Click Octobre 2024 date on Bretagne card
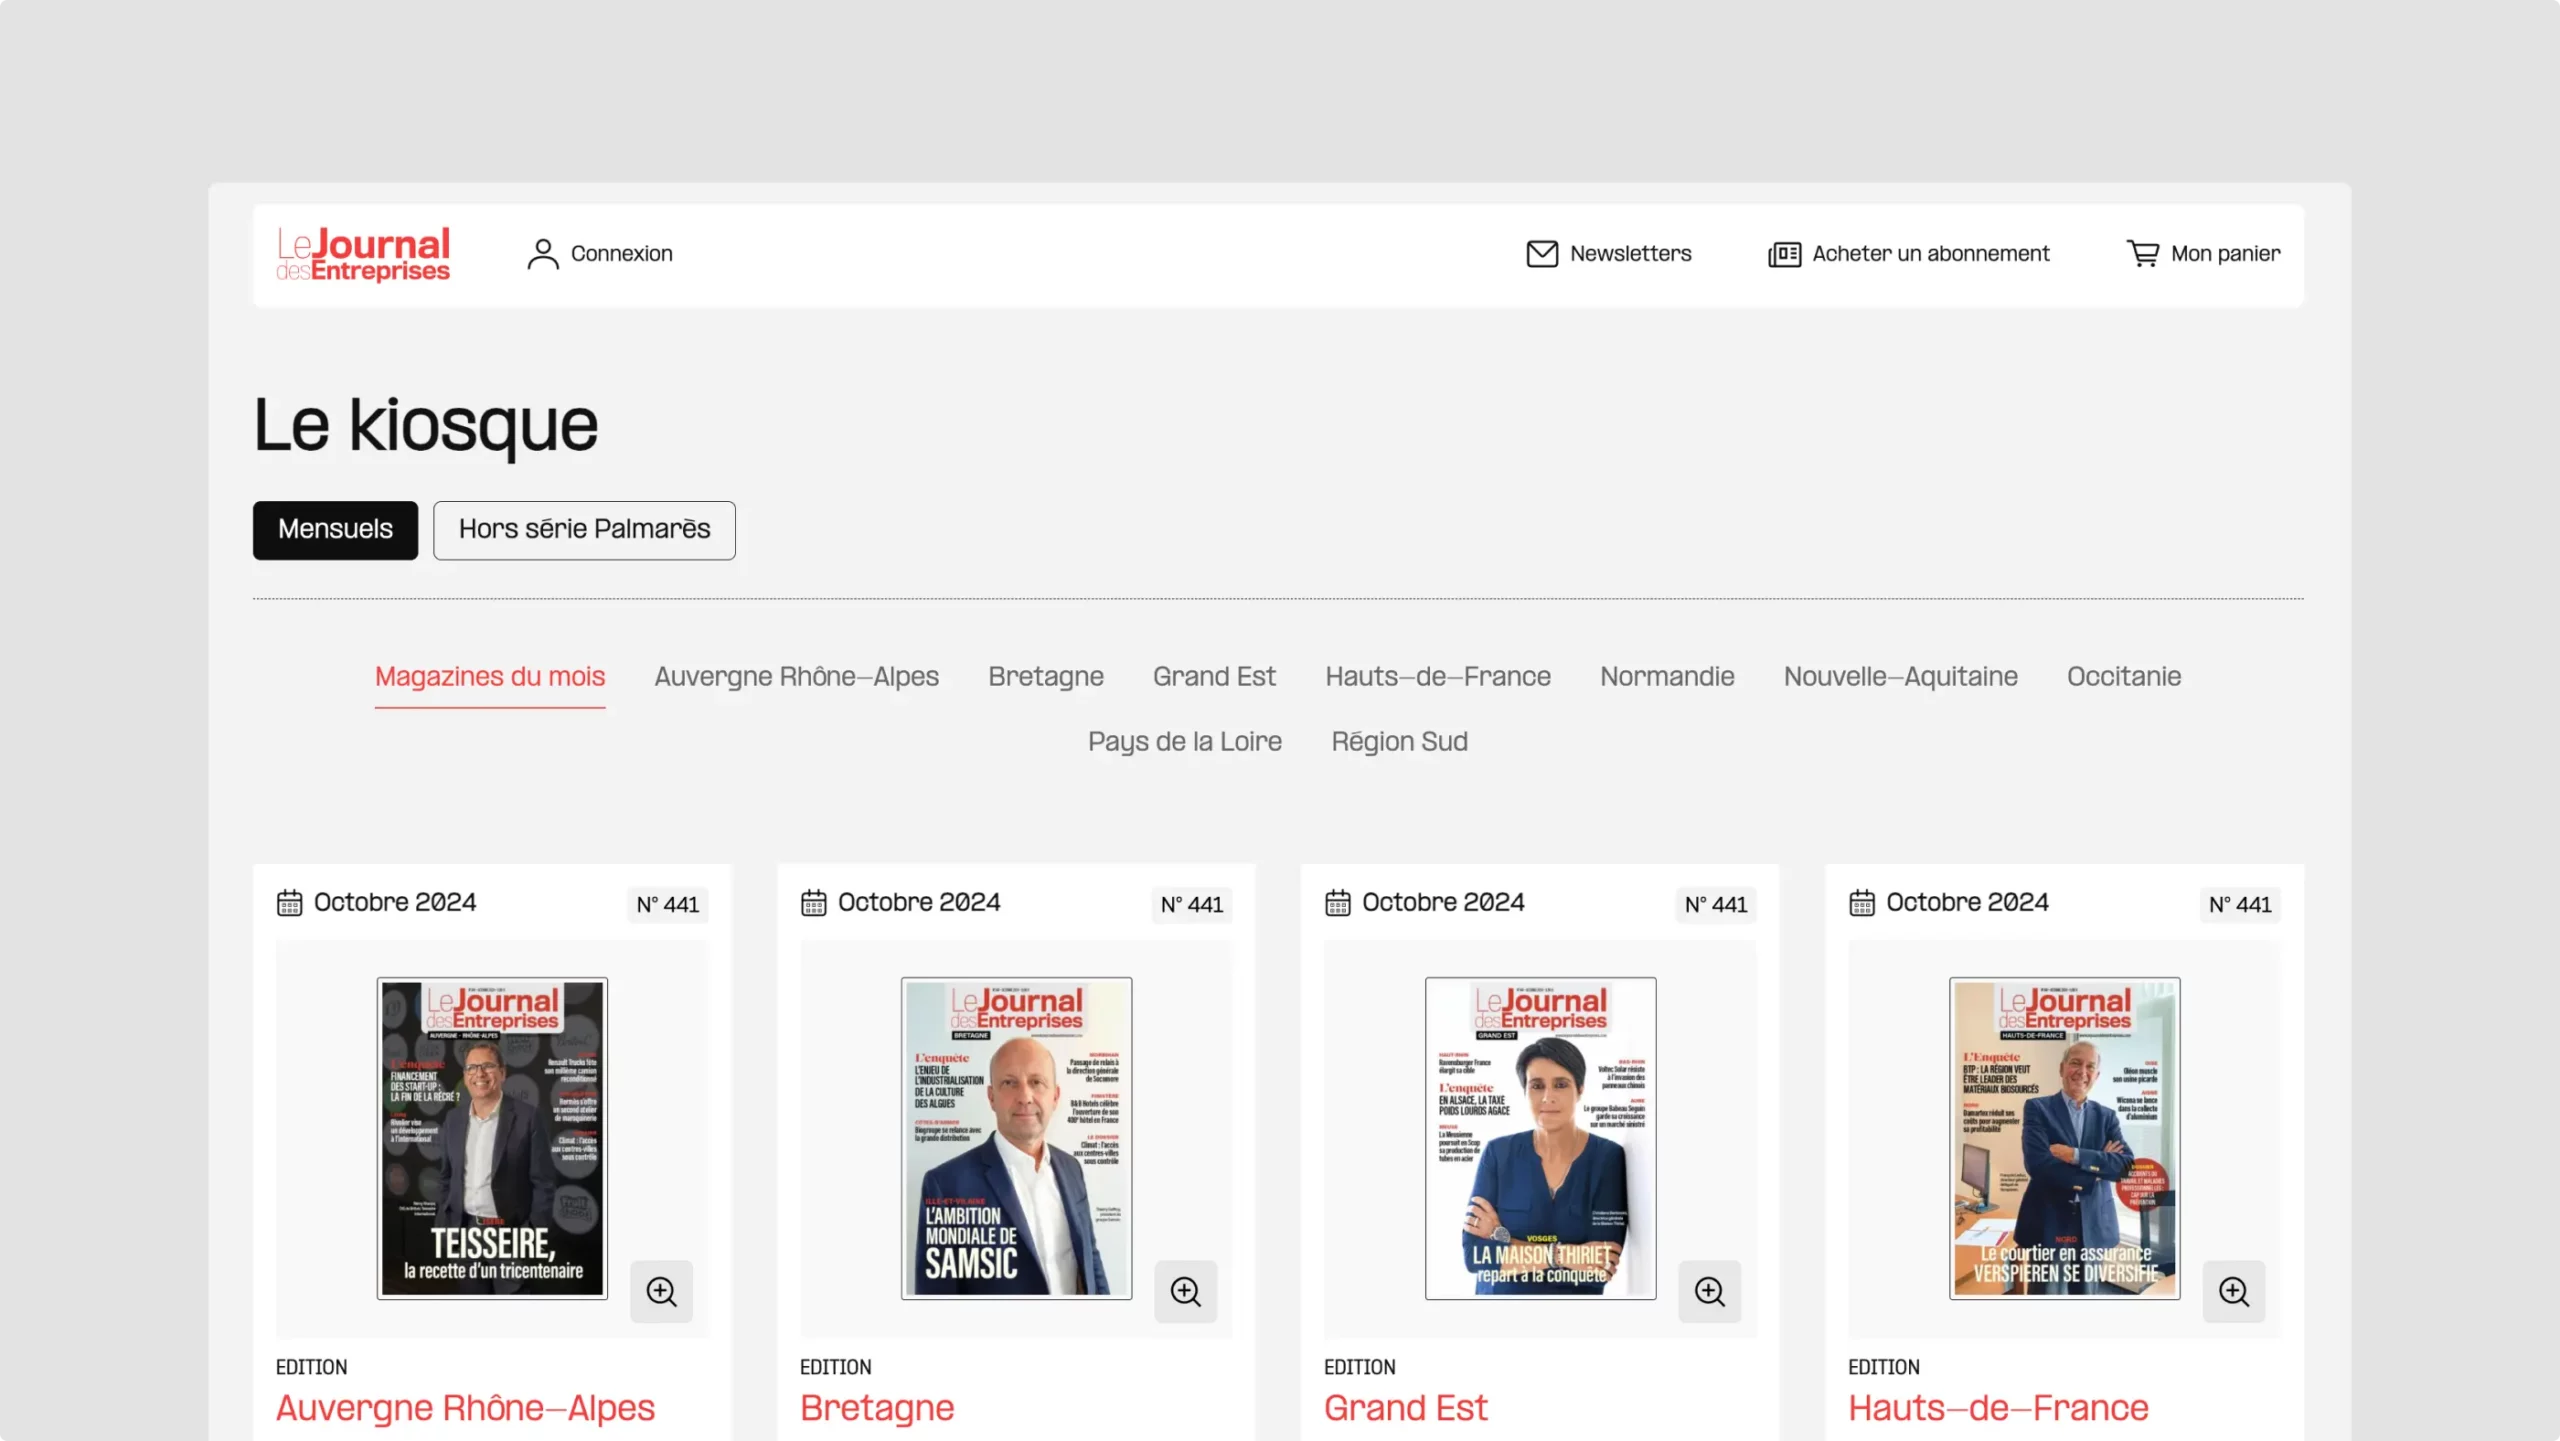 pyautogui.click(x=919, y=903)
